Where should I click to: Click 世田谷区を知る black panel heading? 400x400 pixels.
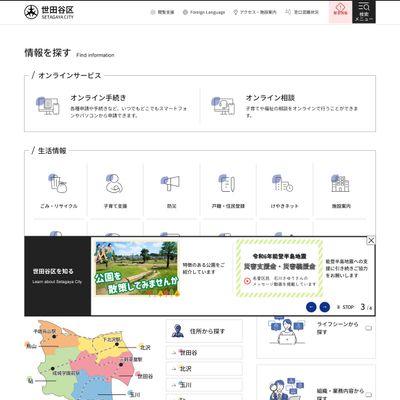pyautogui.click(x=53, y=271)
